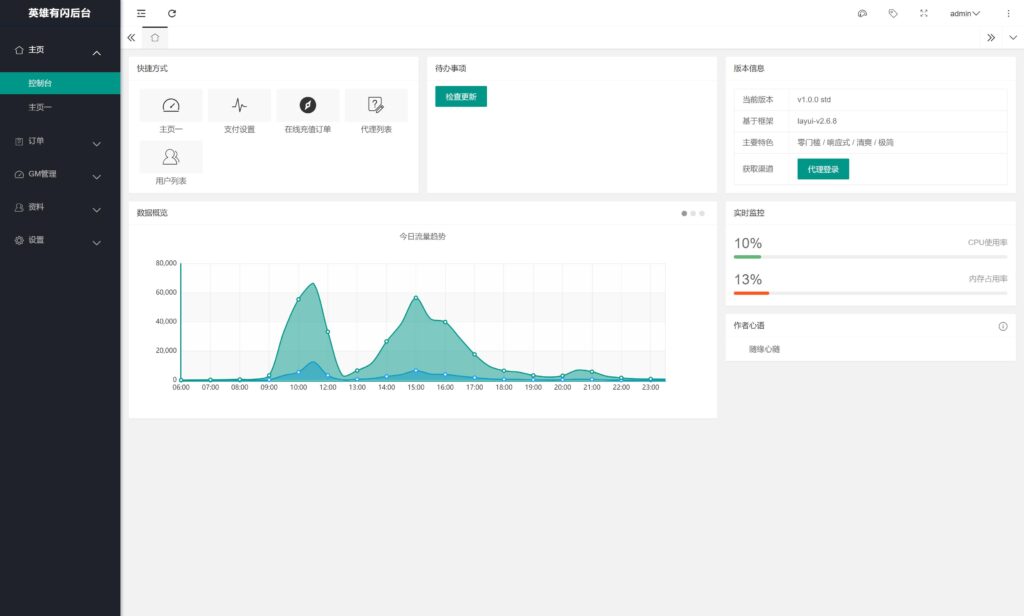
Task: Open the 代理列表 shortcut icon
Action: [376, 105]
